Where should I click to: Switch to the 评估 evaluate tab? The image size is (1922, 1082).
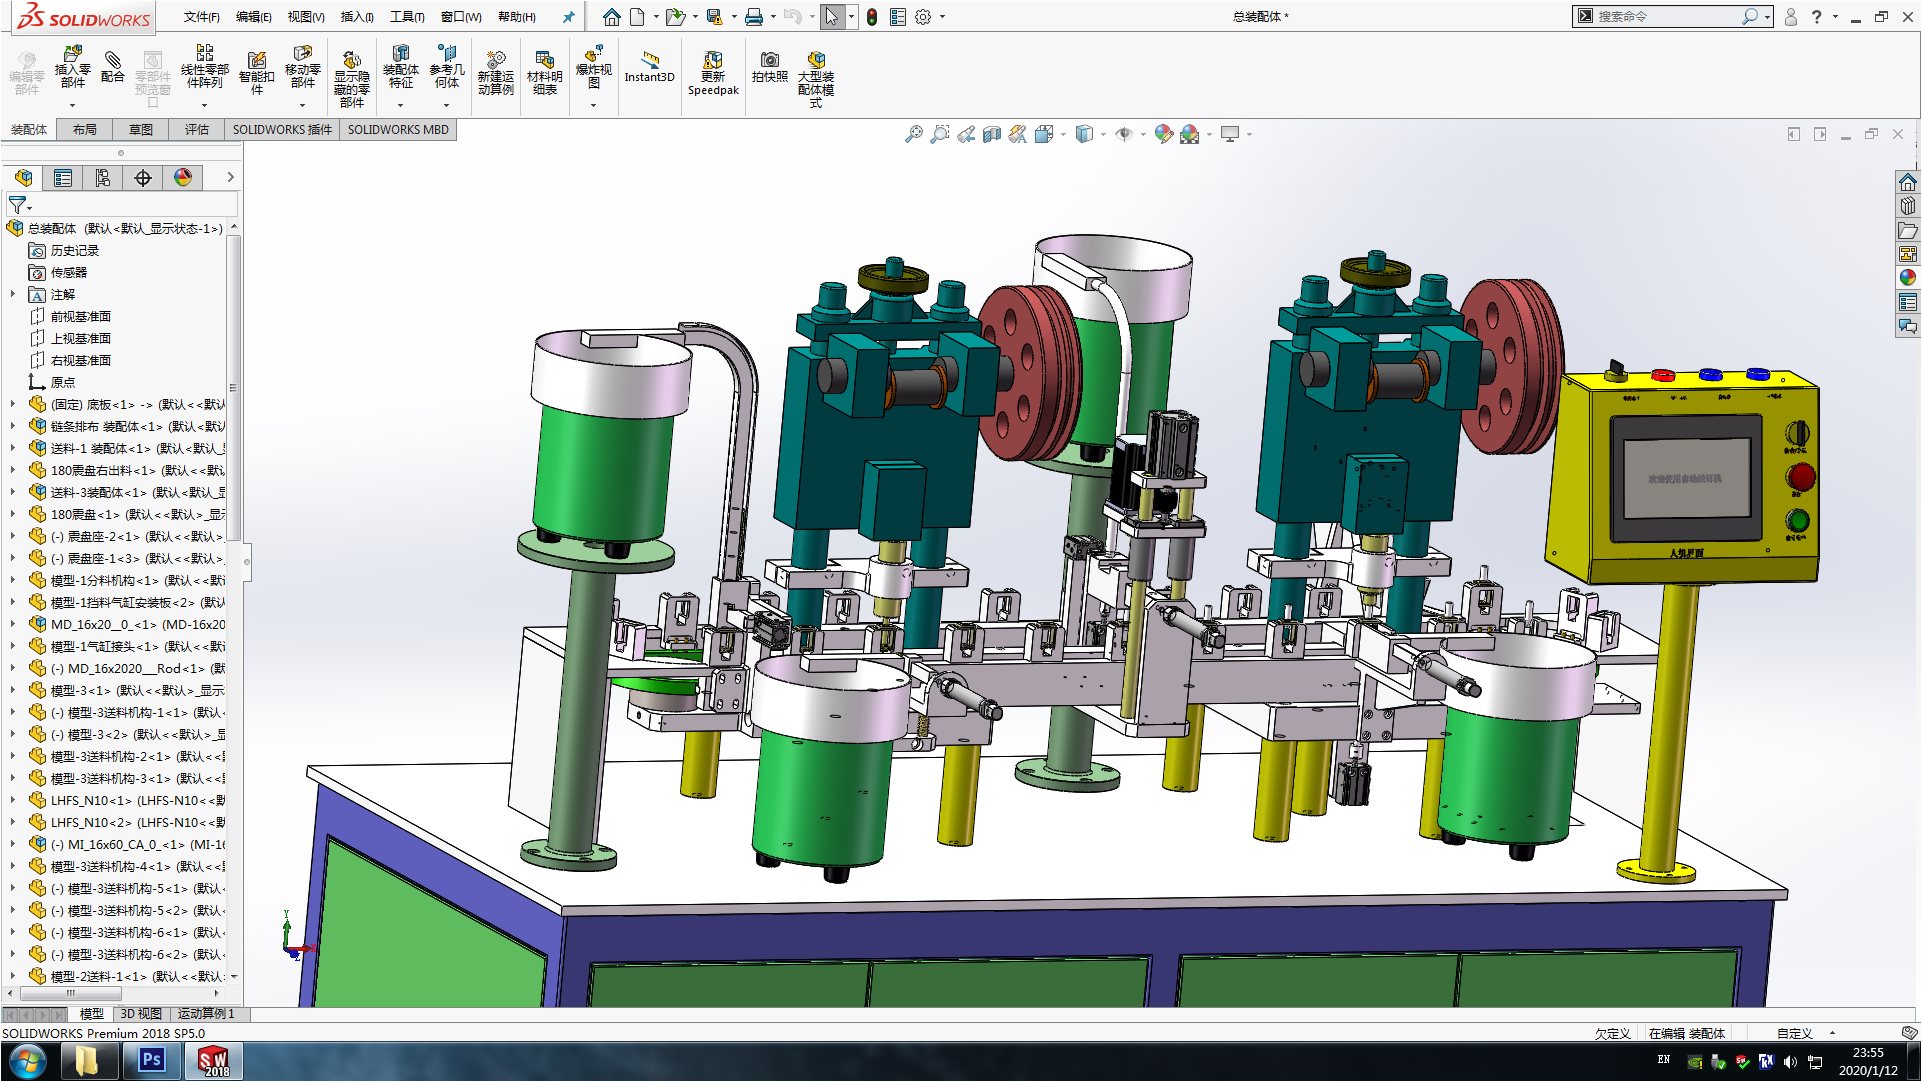click(196, 130)
